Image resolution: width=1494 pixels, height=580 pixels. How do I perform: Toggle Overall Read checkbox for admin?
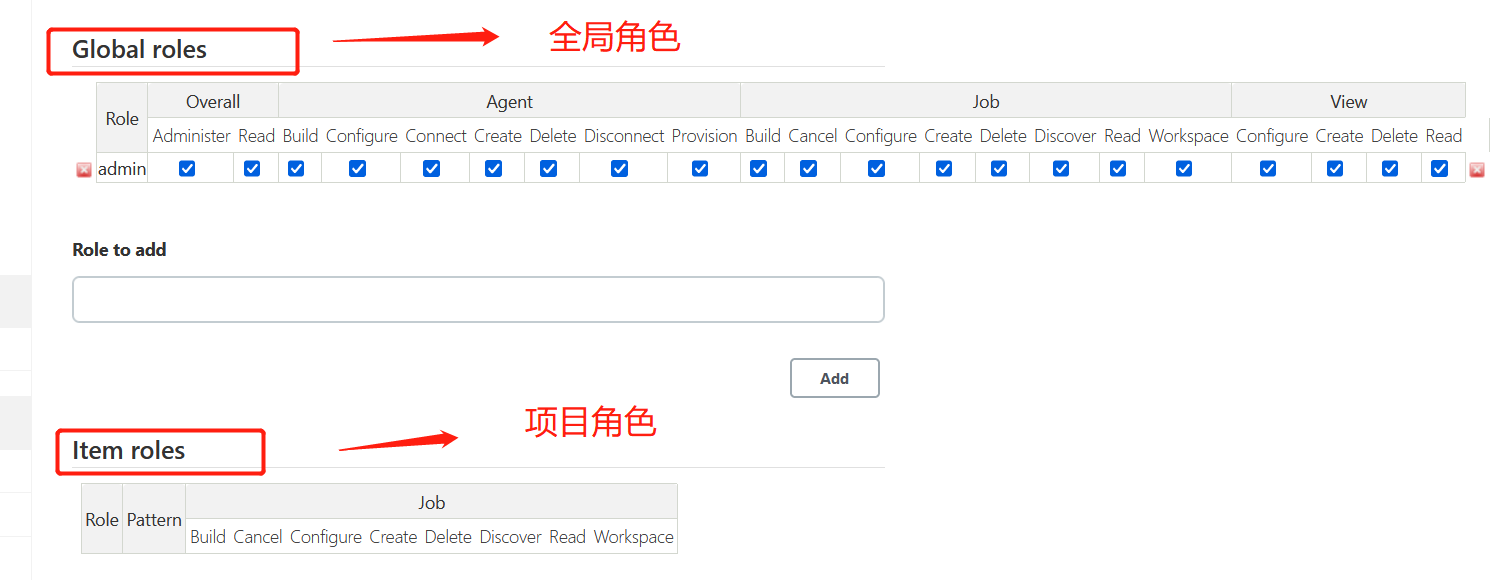point(252,169)
